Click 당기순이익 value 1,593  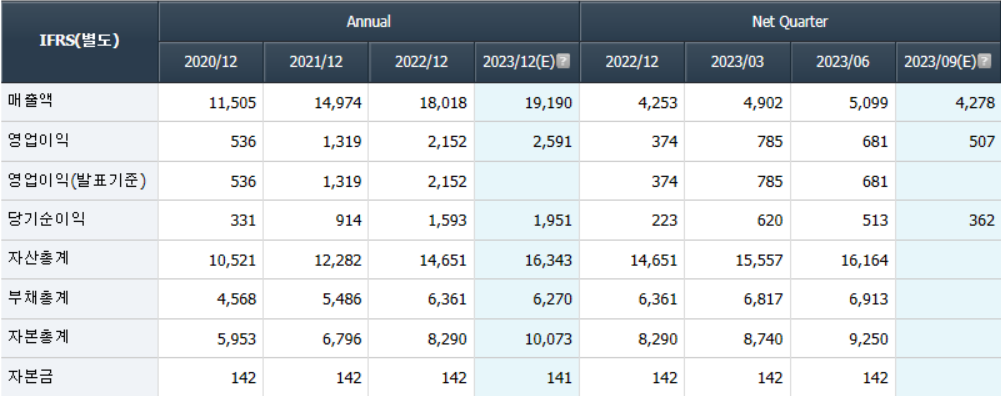pyautogui.click(x=448, y=221)
